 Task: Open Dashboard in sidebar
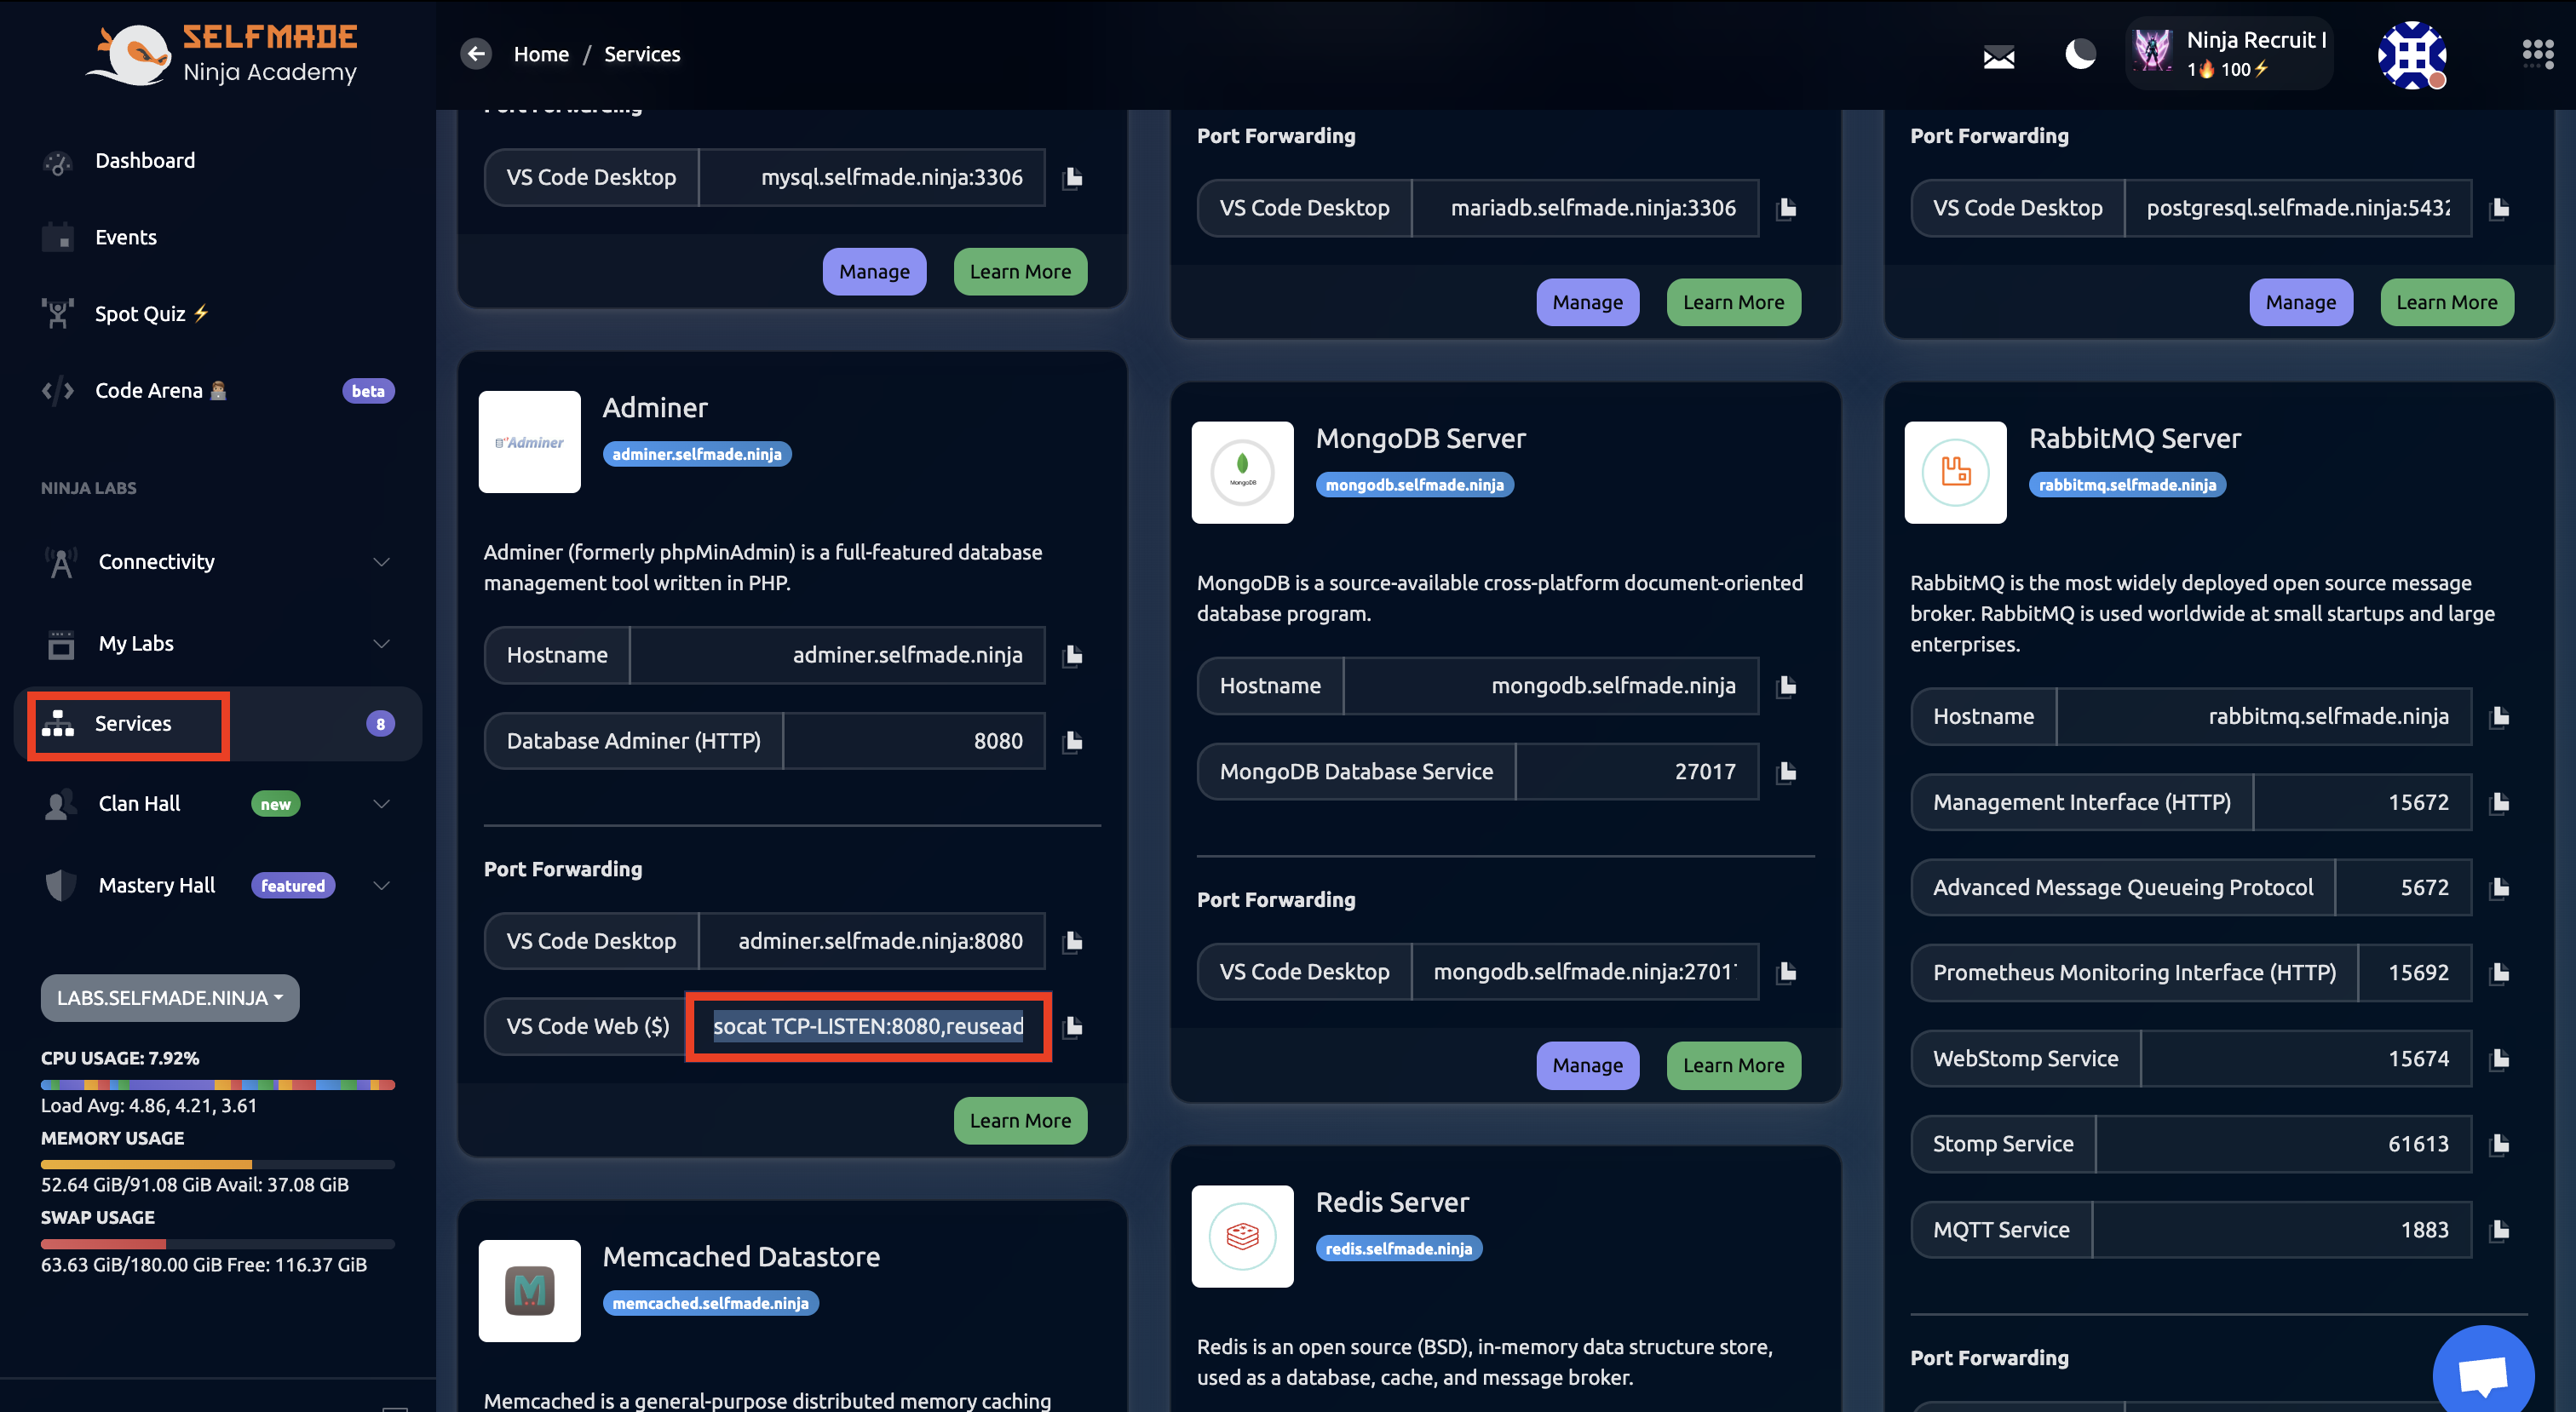(x=216, y=161)
